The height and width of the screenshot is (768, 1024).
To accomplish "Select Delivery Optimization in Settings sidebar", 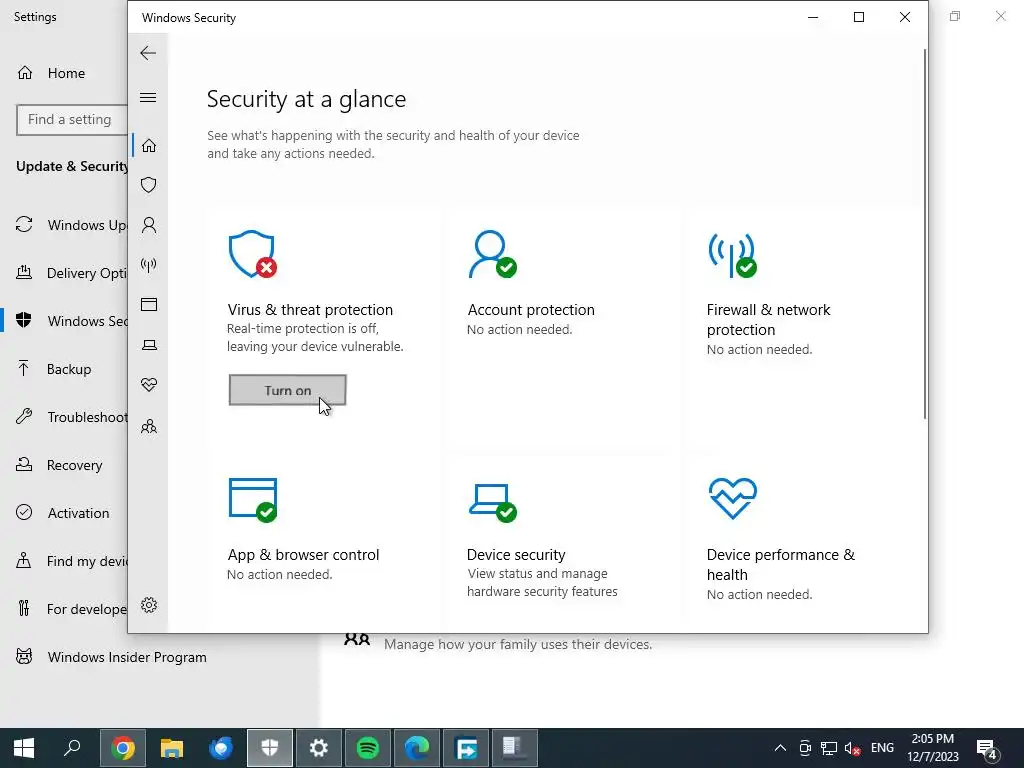I will [x=64, y=273].
